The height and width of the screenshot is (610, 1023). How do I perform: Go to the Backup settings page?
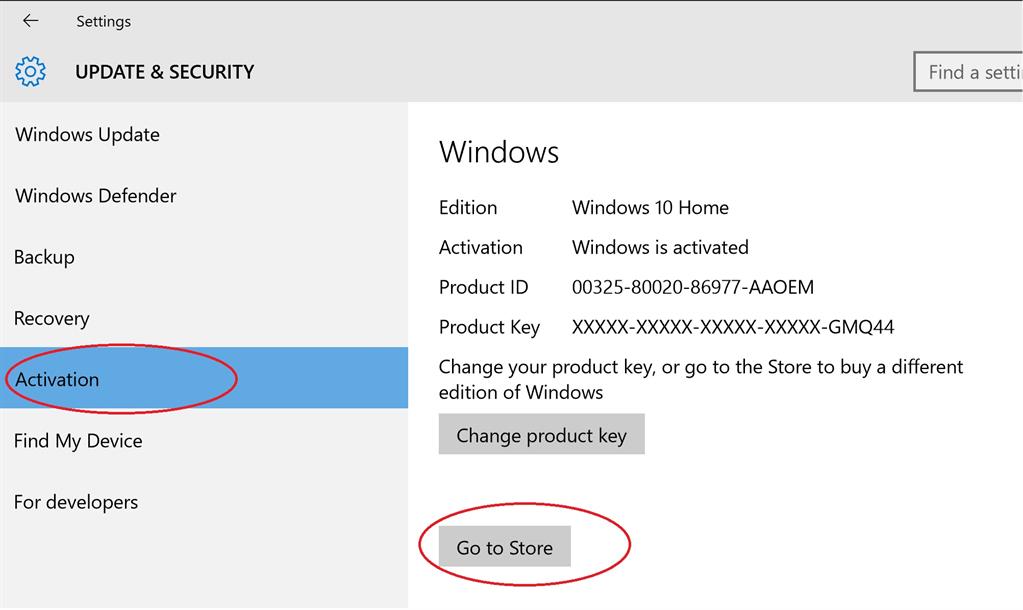tap(44, 257)
